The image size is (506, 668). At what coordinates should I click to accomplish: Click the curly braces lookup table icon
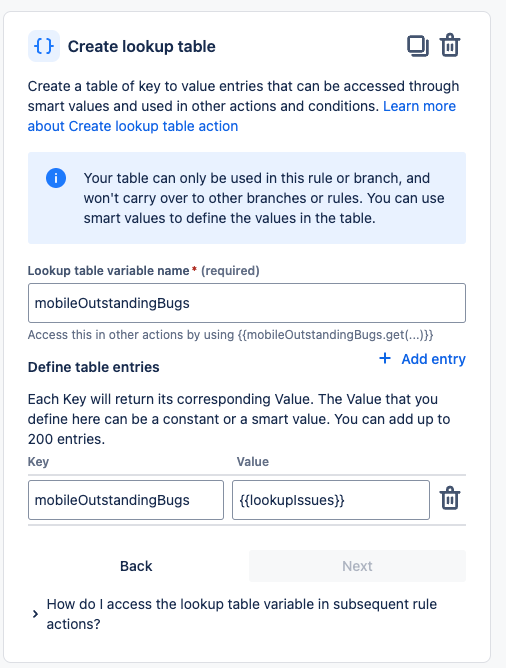click(44, 46)
